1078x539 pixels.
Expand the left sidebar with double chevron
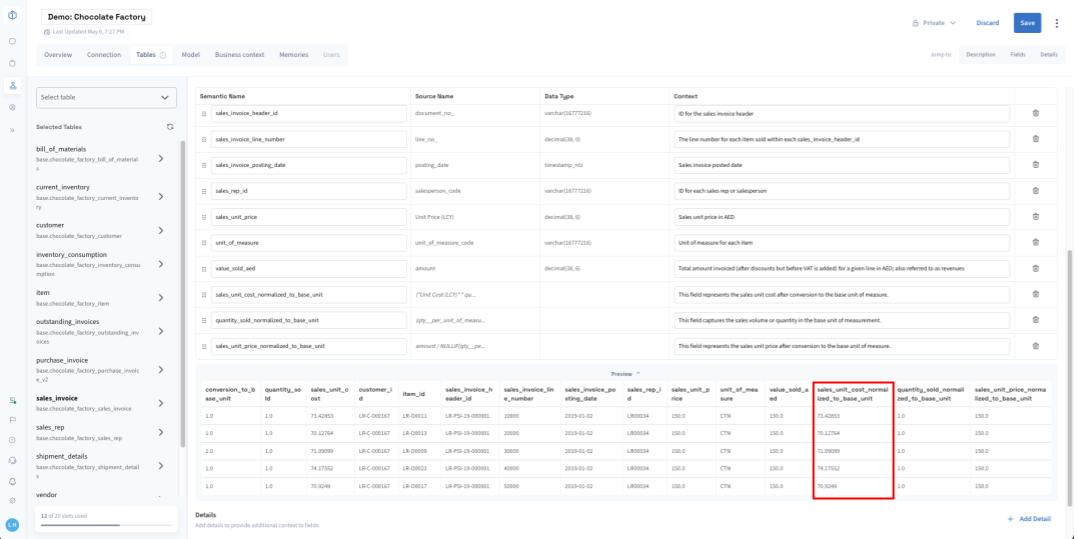(12, 130)
